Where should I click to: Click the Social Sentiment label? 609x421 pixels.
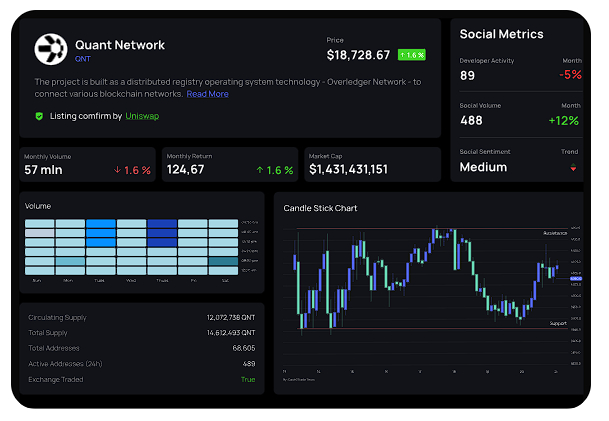tap(485, 152)
